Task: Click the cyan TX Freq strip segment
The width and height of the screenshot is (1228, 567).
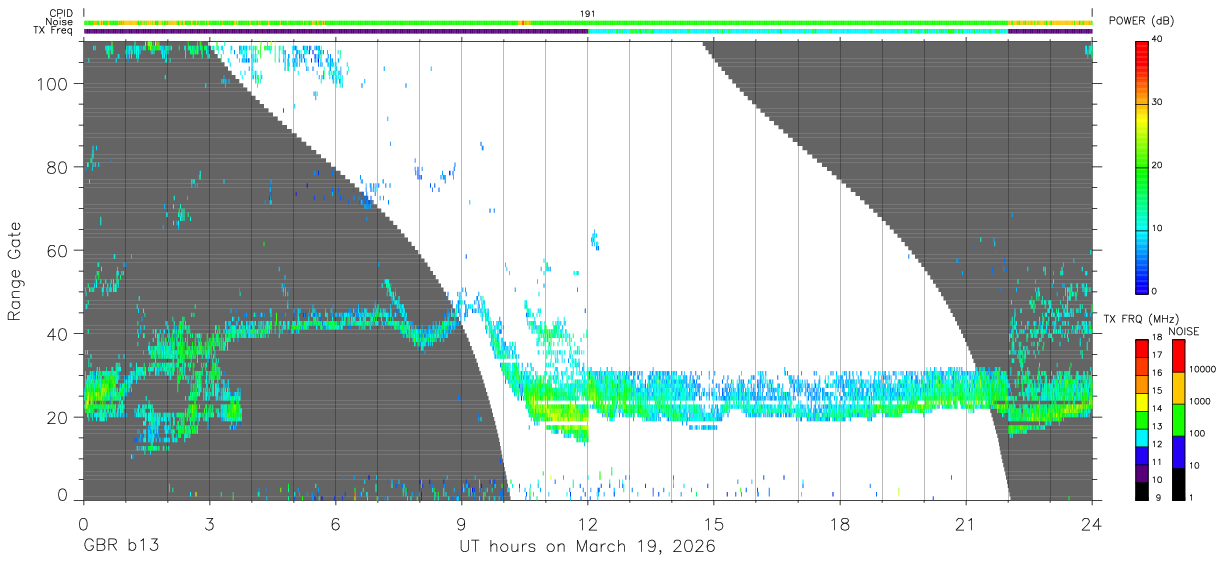Action: click(798, 31)
